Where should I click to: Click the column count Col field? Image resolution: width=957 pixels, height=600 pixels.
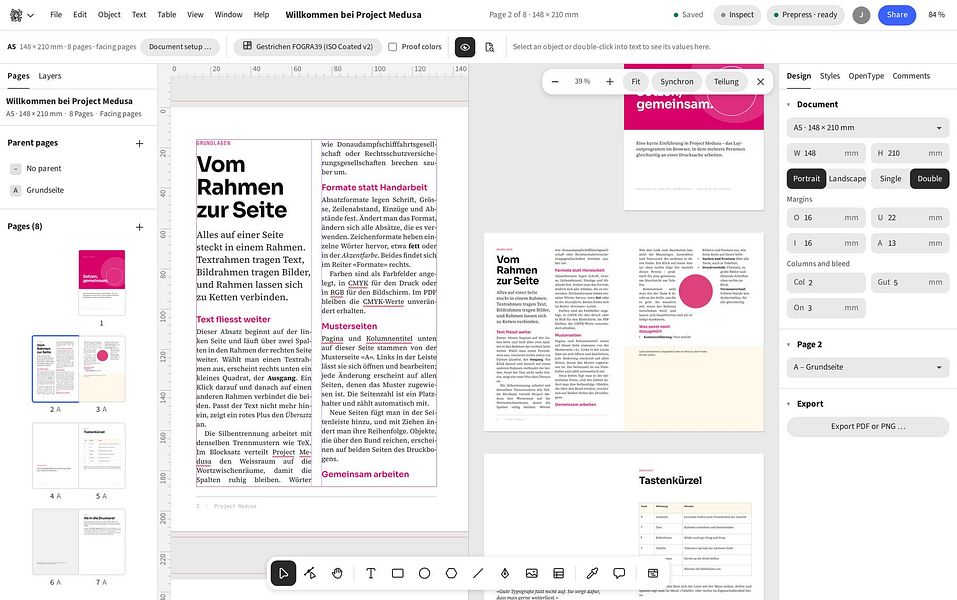click(826, 283)
